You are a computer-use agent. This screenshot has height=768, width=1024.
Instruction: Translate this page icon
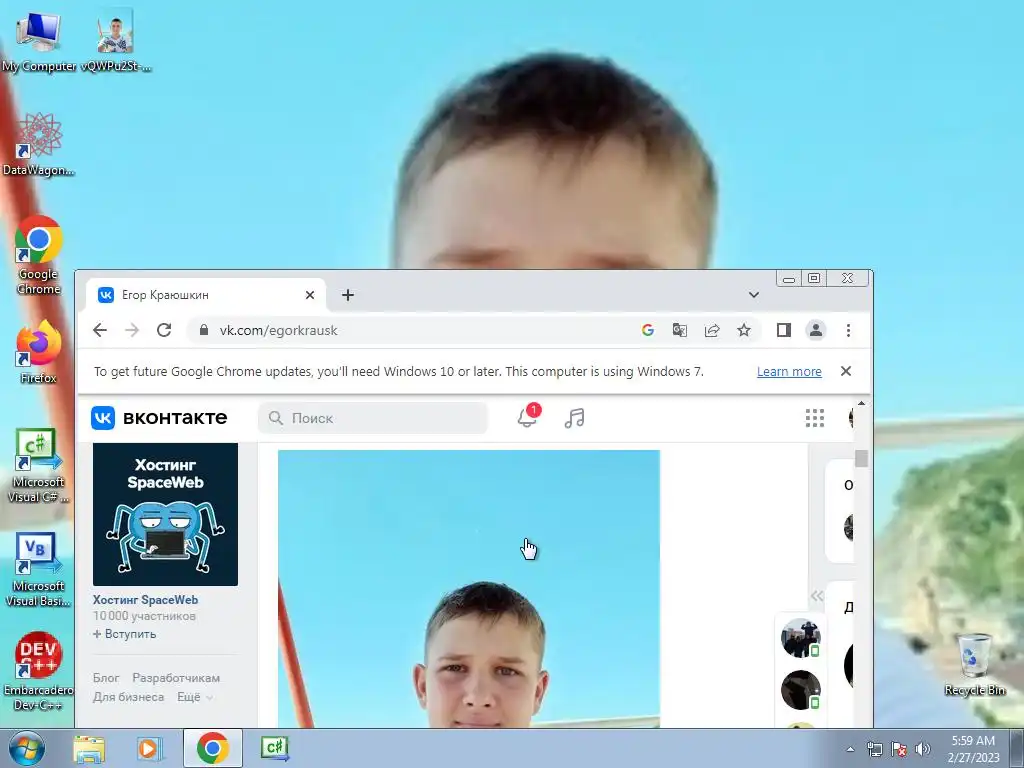click(680, 330)
